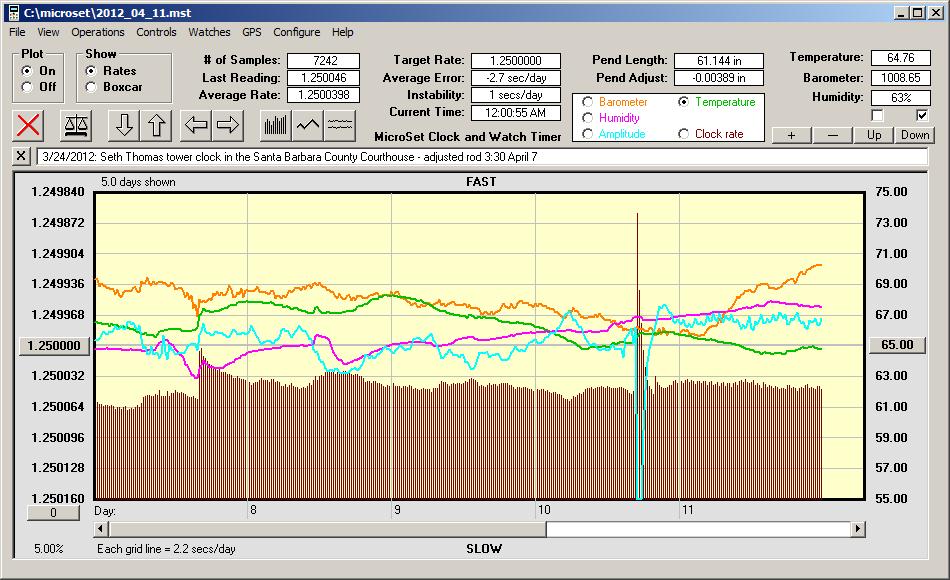The image size is (950, 580).
Task: Open the Watches menu
Action: [x=209, y=32]
